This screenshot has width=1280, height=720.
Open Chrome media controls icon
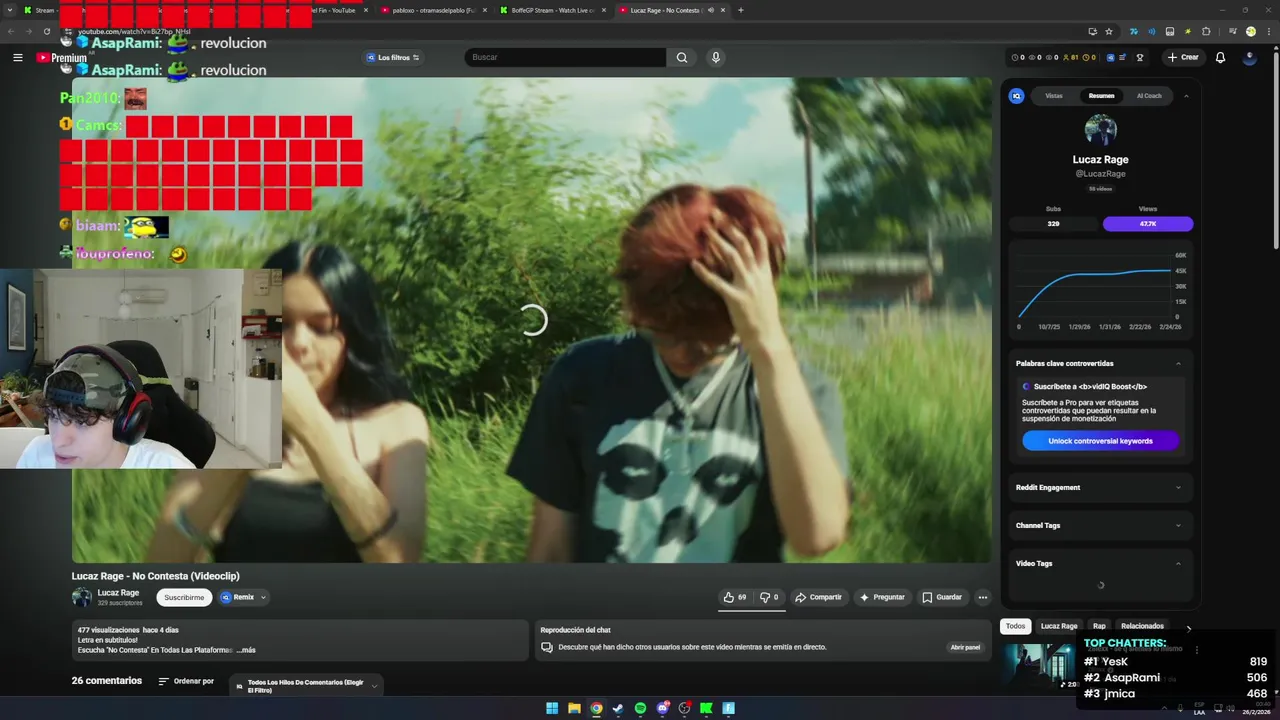[1232, 31]
